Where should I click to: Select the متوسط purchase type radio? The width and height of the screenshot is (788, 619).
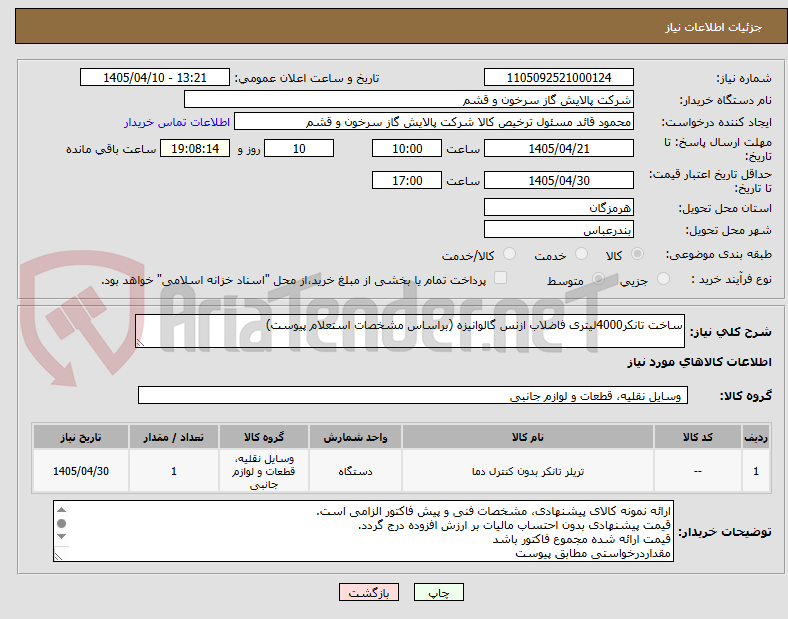tap(598, 279)
